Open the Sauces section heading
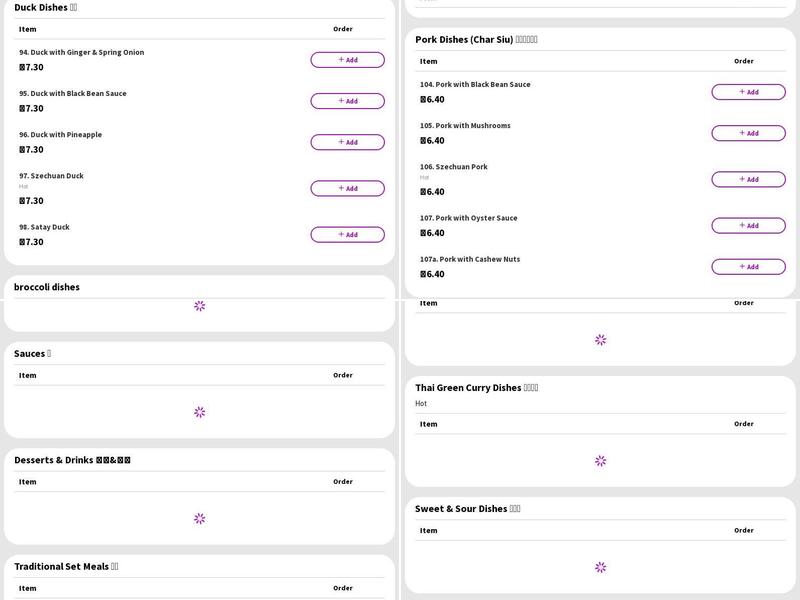 pyautogui.click(x=32, y=353)
